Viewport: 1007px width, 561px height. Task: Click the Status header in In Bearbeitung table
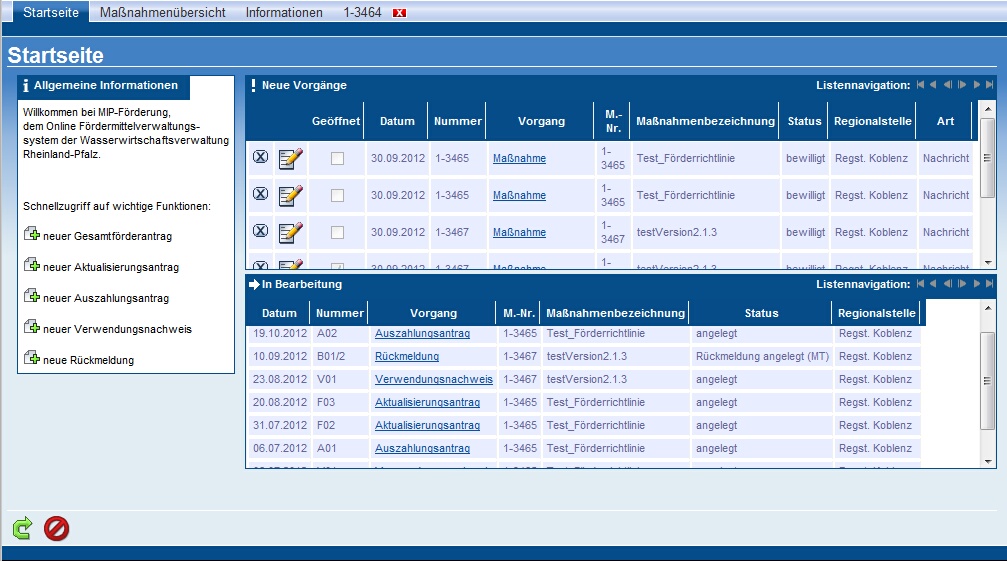pyautogui.click(x=761, y=313)
